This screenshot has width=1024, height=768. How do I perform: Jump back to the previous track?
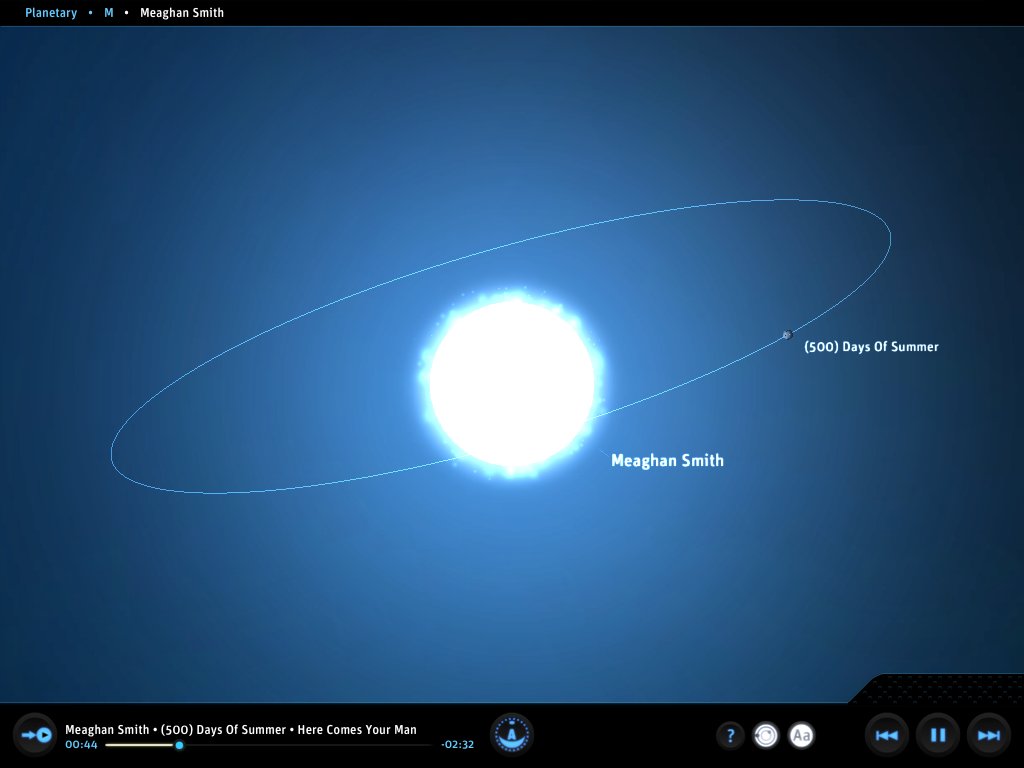[886, 734]
